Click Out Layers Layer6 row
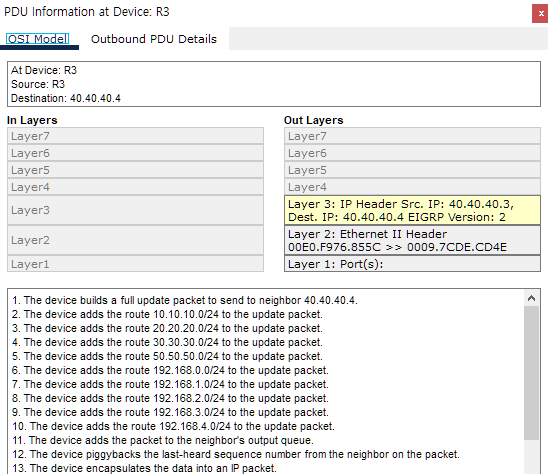Viewport: 548px width, 474px height. pyautogui.click(x=412, y=153)
